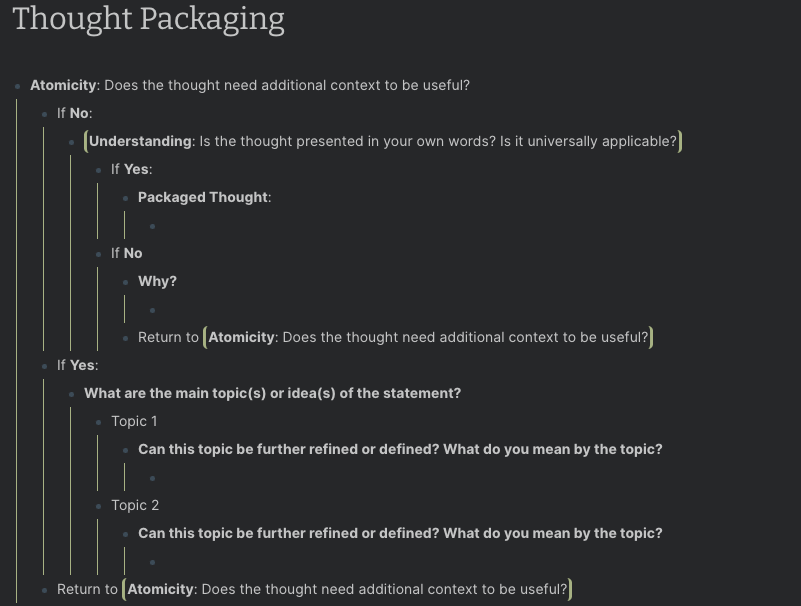
Task: Click the bullet beside the Why? block
Action: (x=126, y=282)
